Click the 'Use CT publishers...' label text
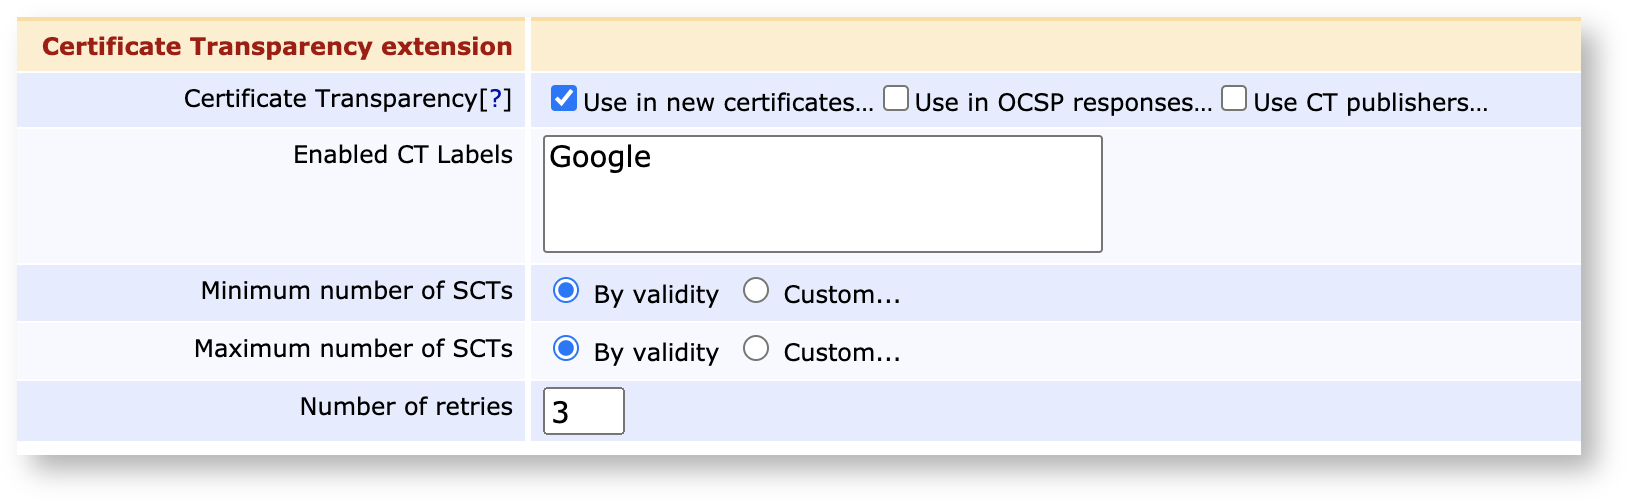 pyautogui.click(x=1370, y=103)
